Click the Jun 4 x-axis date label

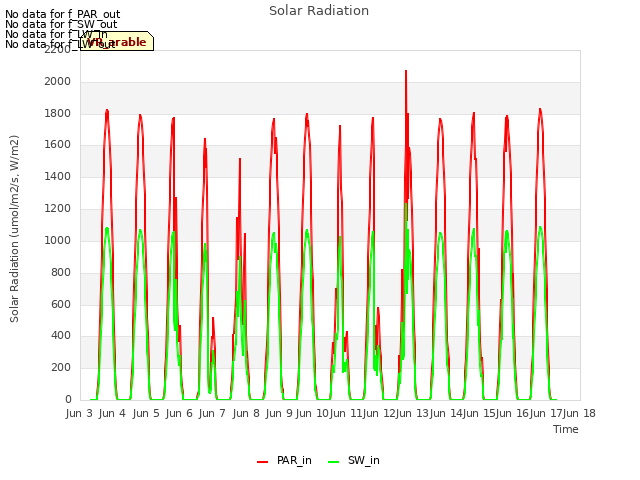tap(112, 413)
